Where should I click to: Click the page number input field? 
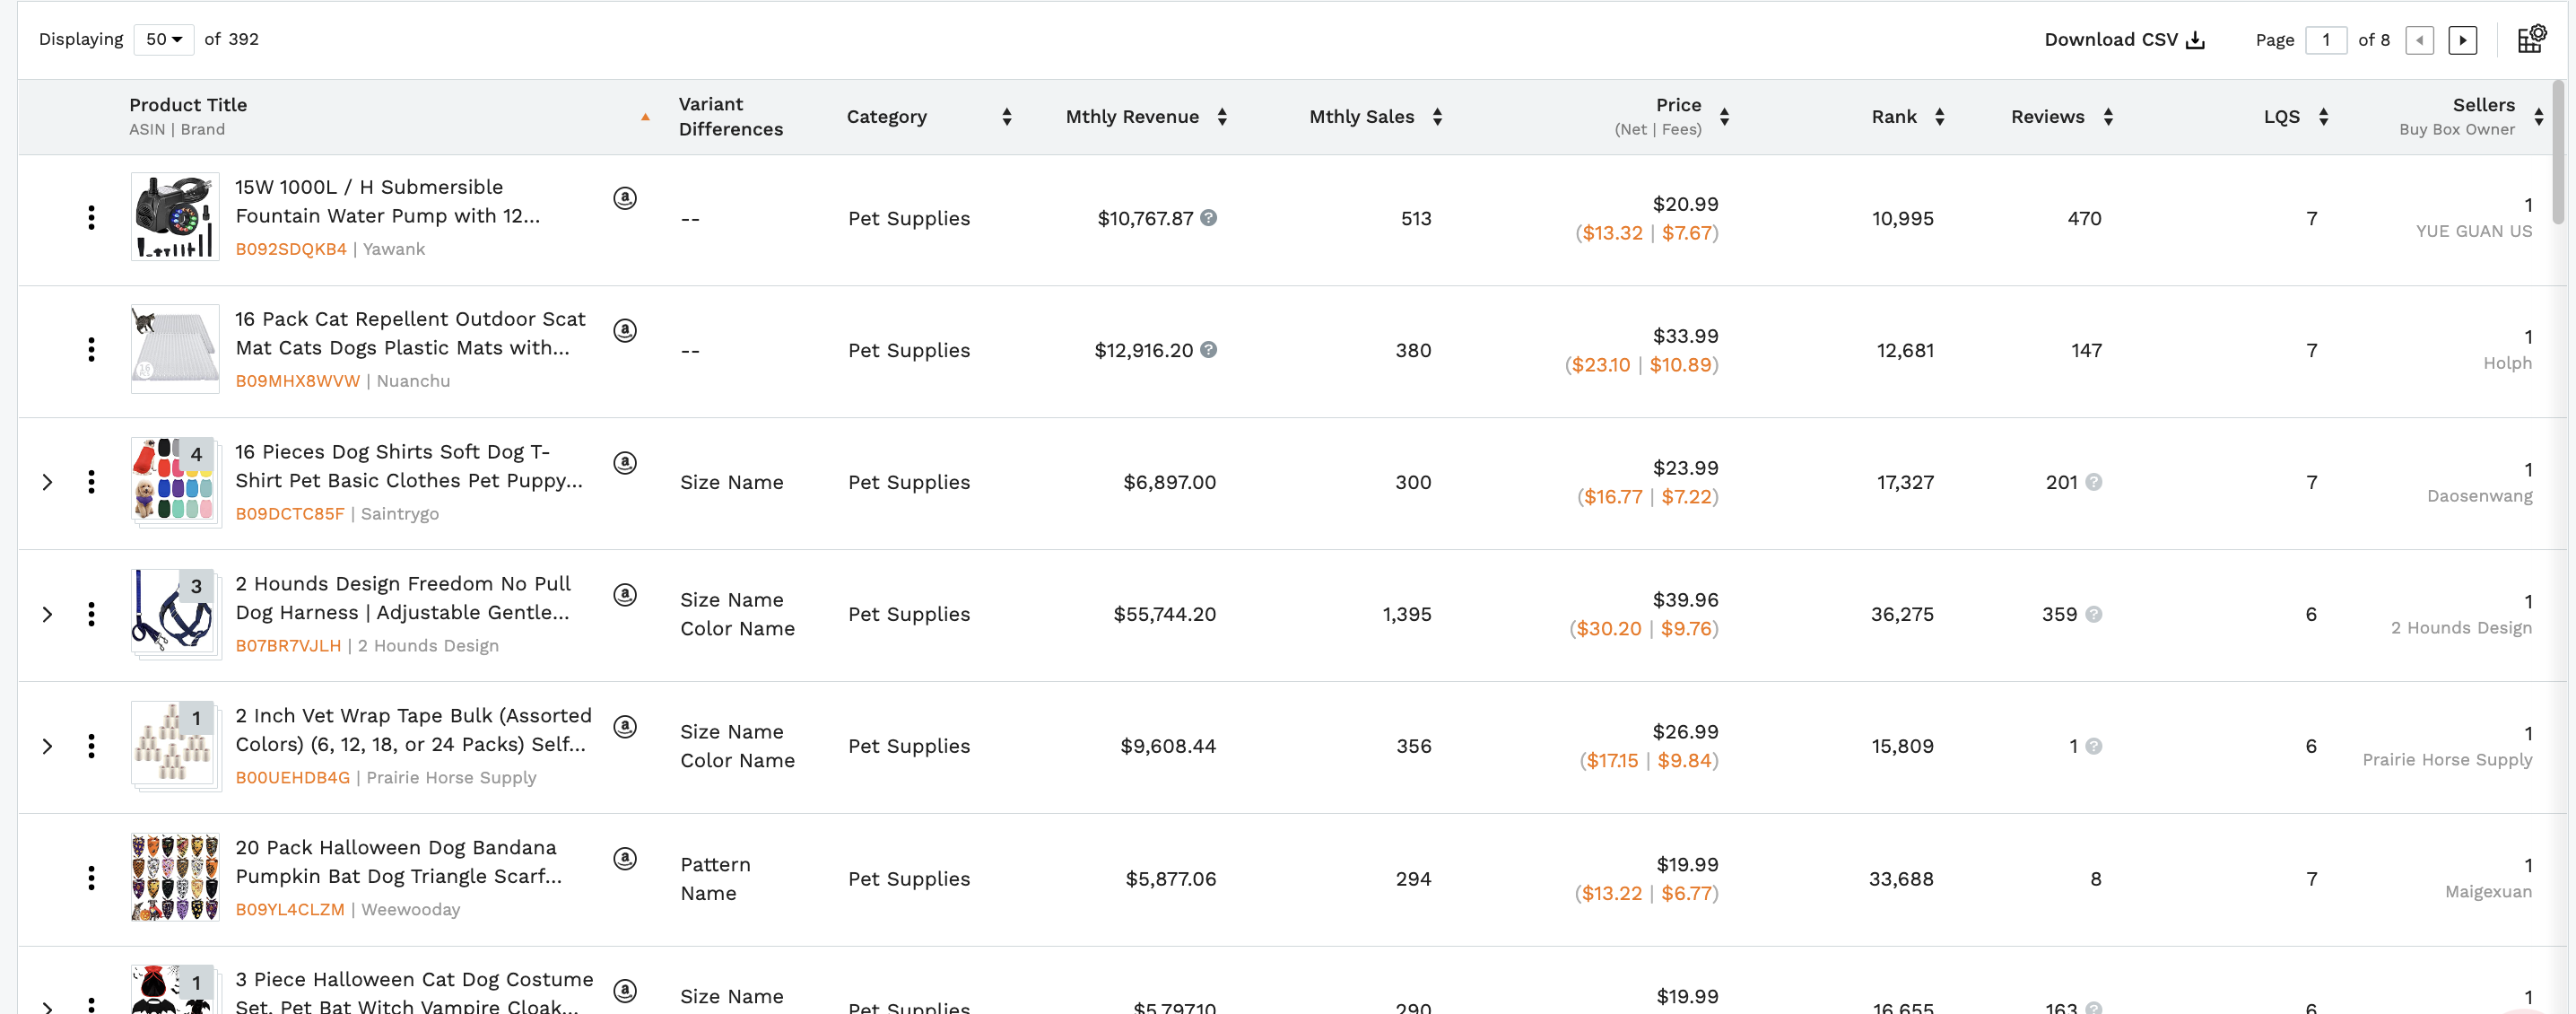click(x=2326, y=40)
